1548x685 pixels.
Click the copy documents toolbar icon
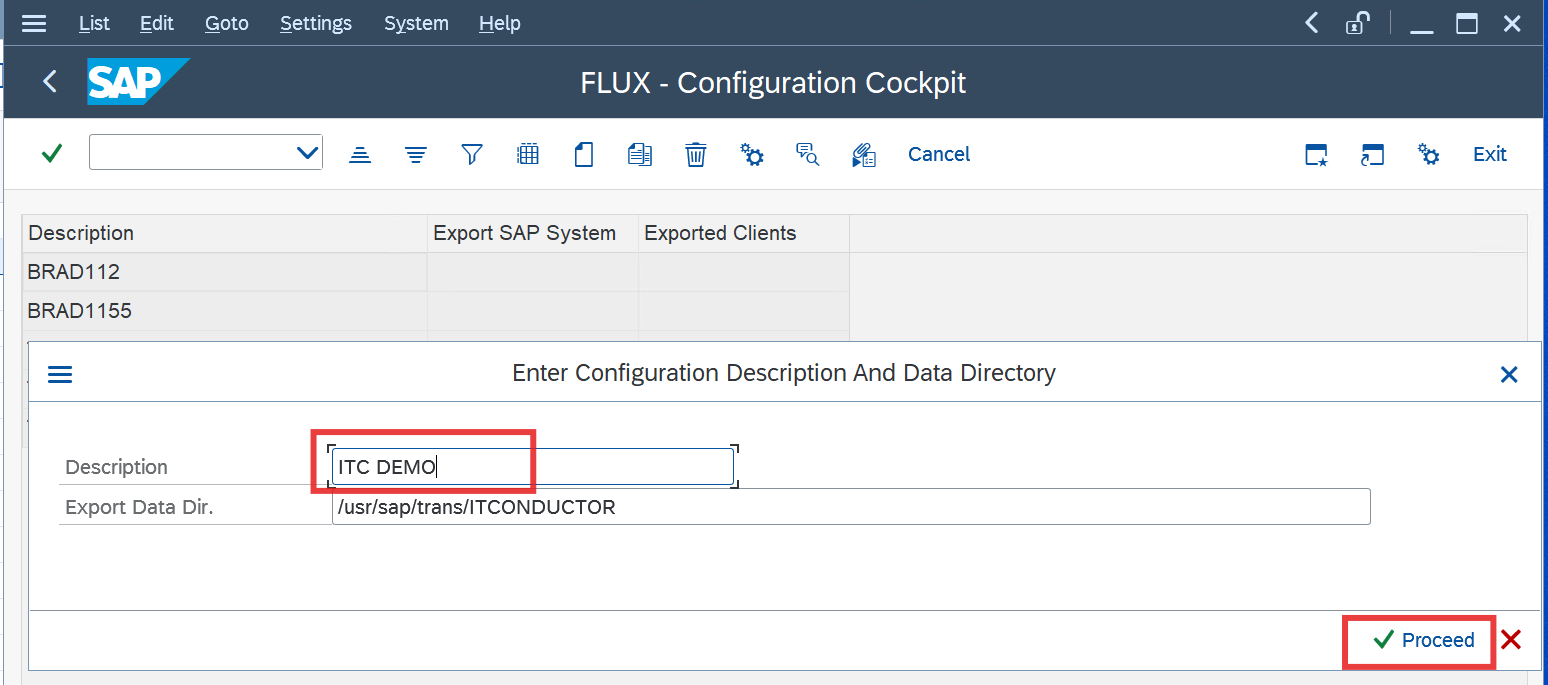coord(640,154)
